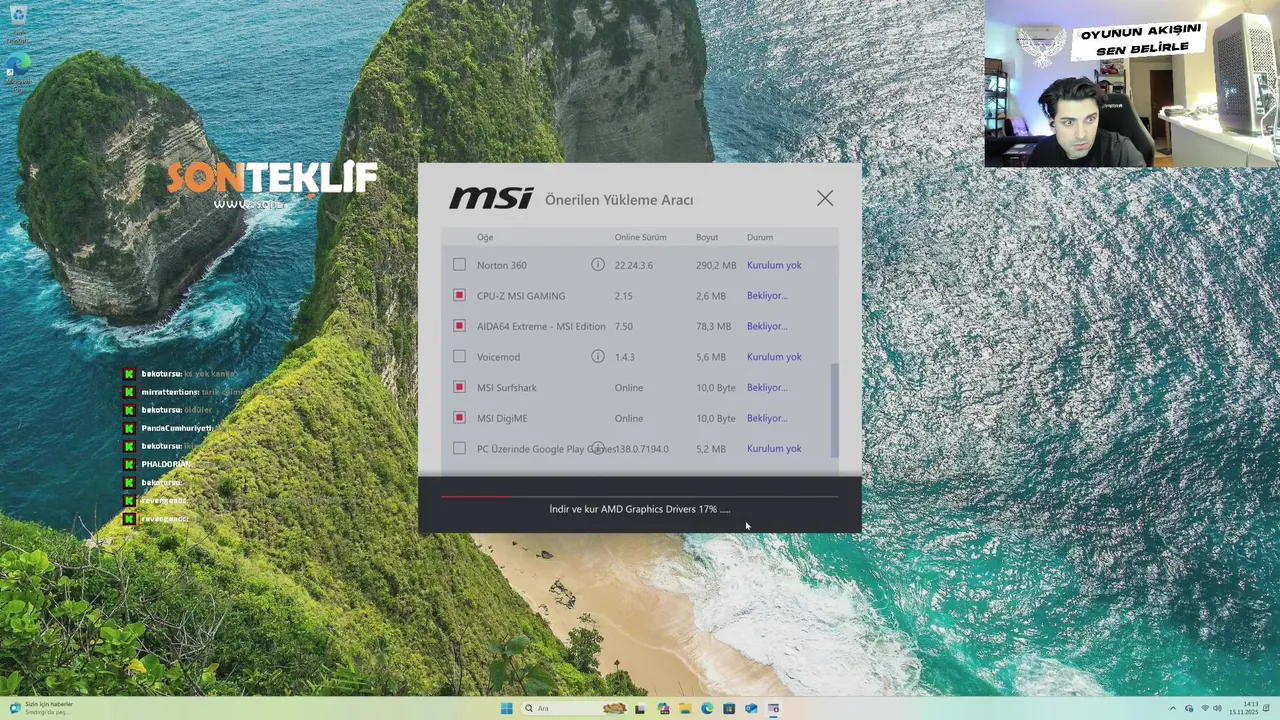Tick the Norton 360 checkbox
This screenshot has height=720, width=1280.
tap(459, 265)
